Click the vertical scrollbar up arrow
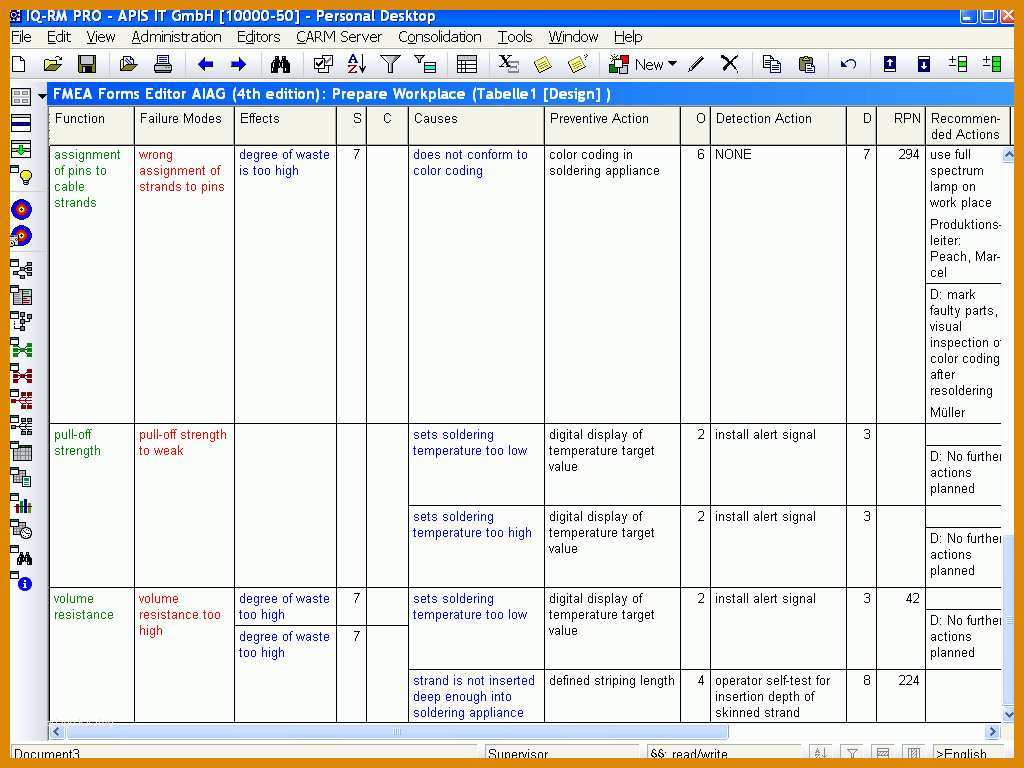The image size is (1024, 768). [1008, 155]
